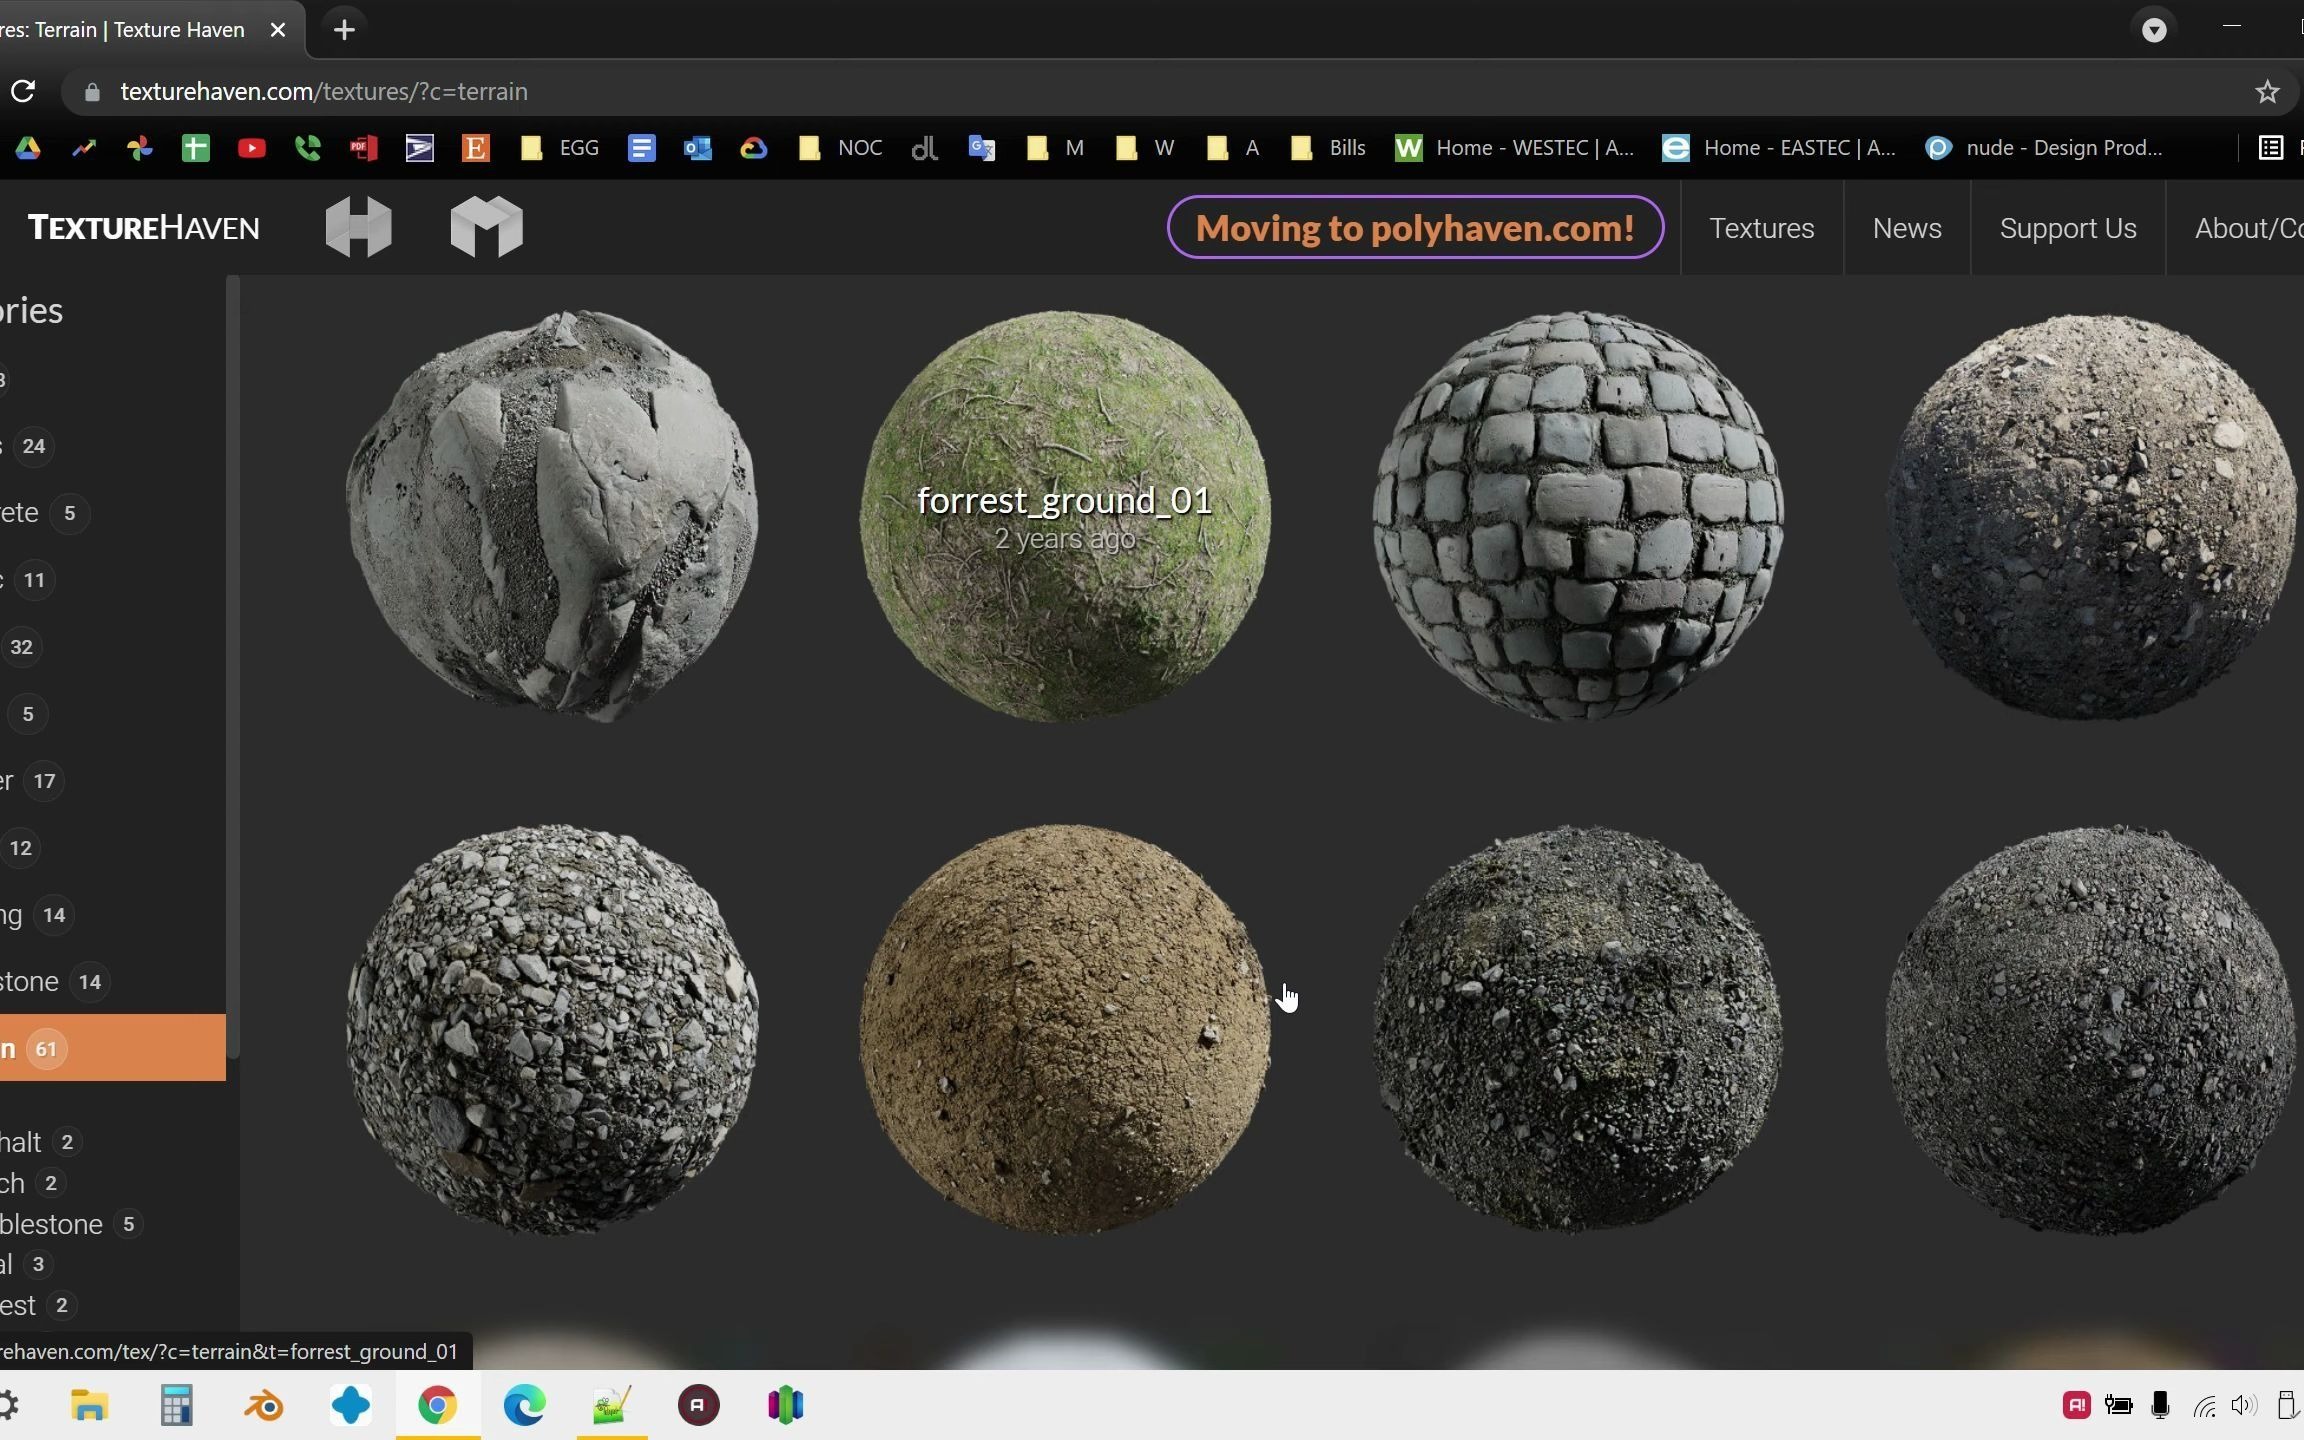The height and width of the screenshot is (1440, 2304).
Task: Click the Texture Haven site logo
Action: 143,228
